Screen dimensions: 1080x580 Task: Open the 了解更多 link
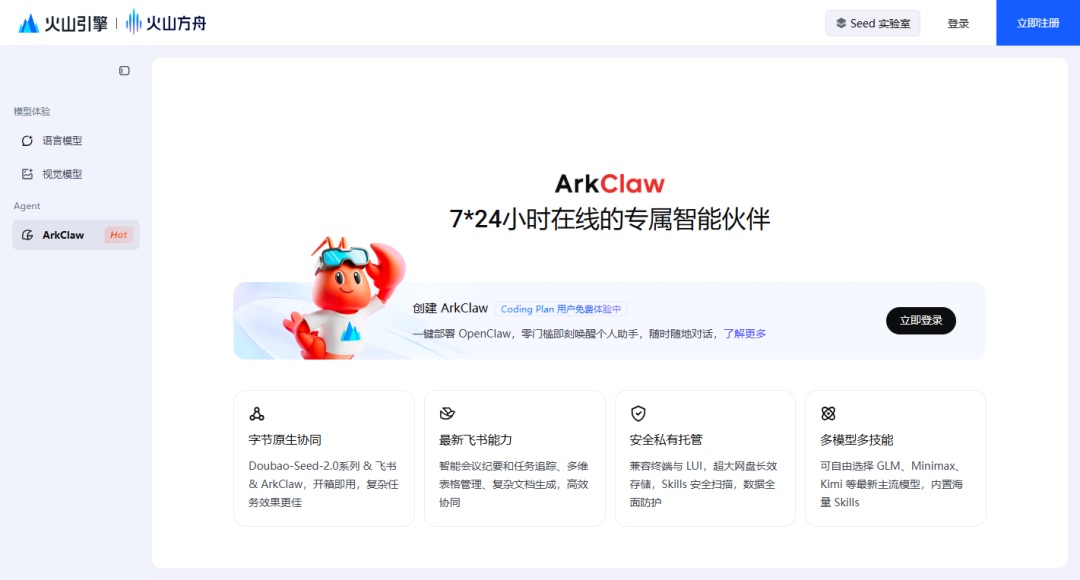(745, 333)
